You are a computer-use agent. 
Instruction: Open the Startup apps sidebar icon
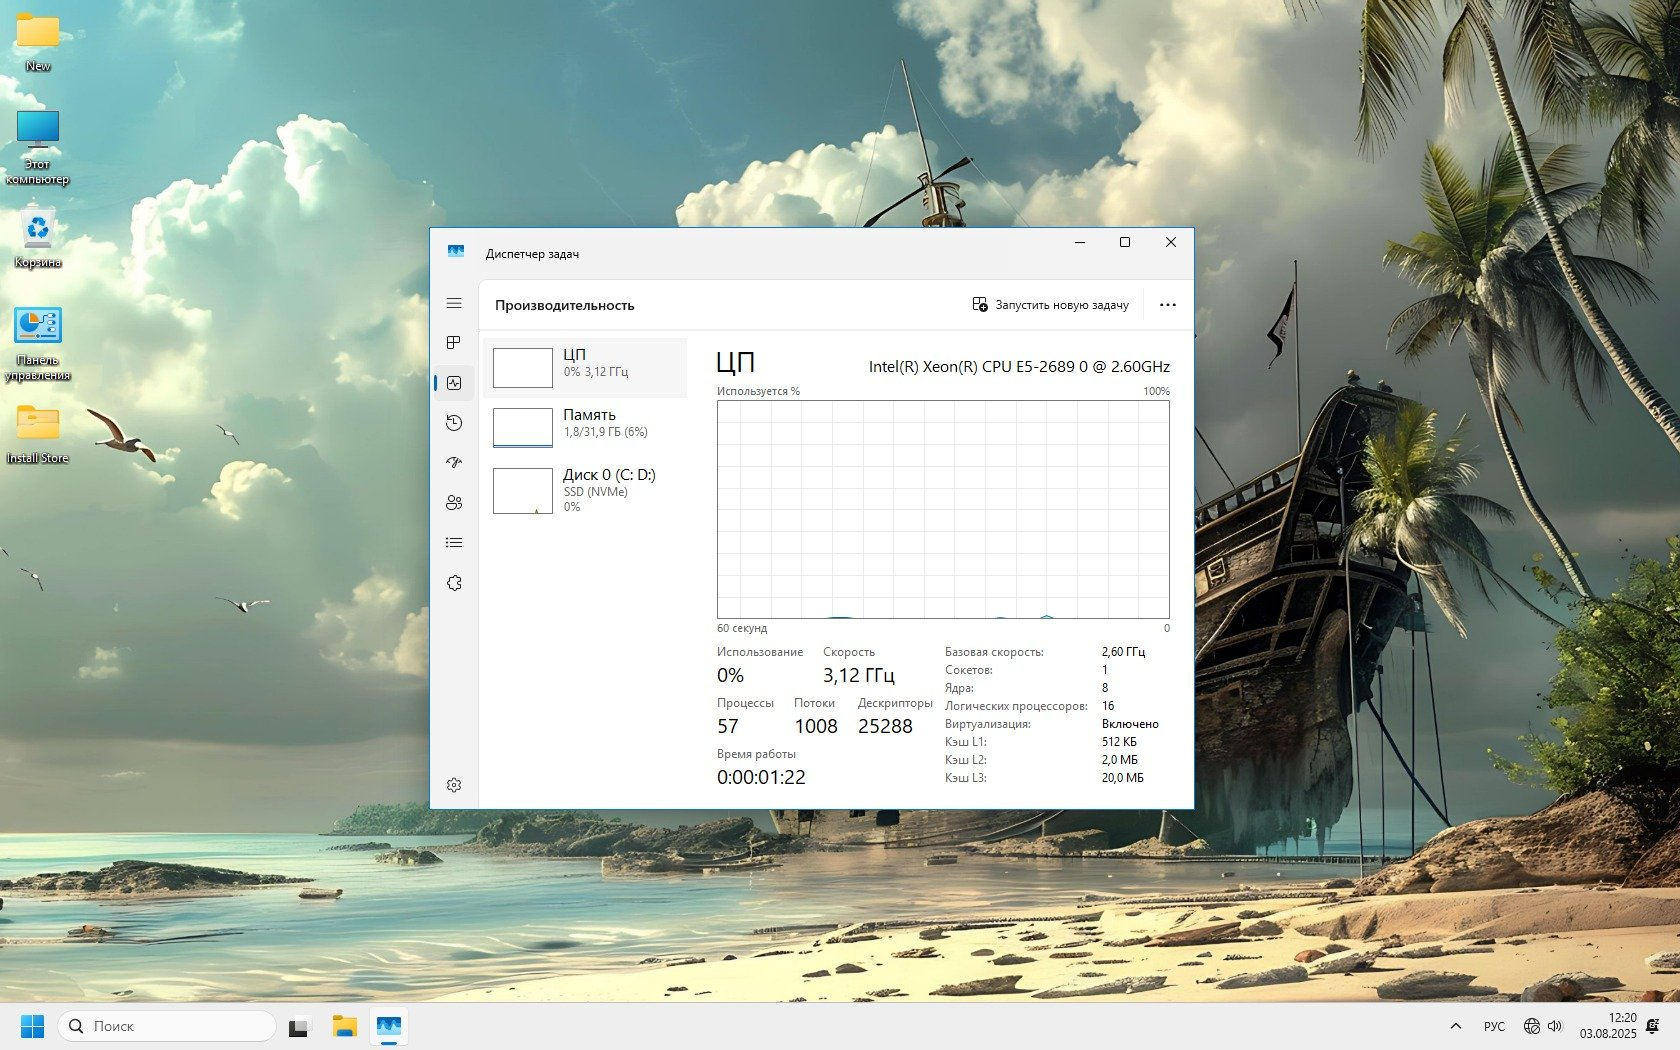tap(454, 463)
